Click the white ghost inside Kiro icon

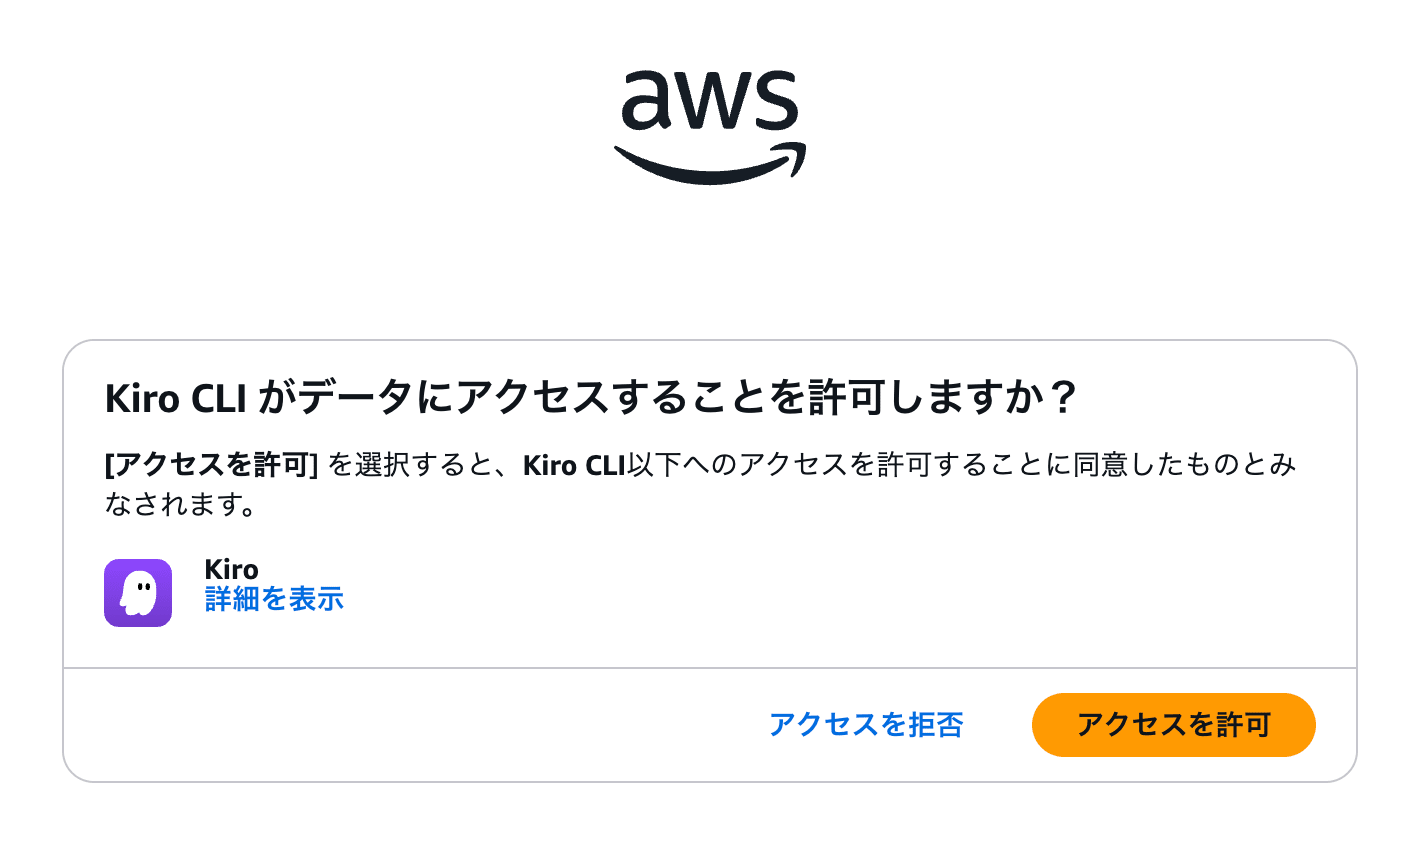pos(138,595)
